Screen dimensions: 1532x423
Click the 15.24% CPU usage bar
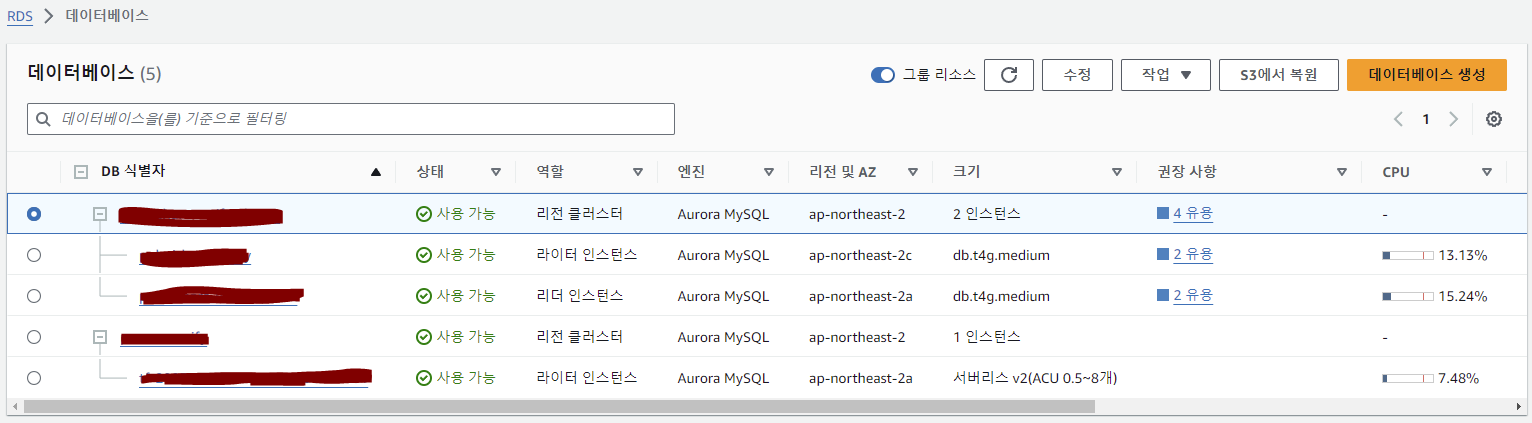(x=1407, y=297)
